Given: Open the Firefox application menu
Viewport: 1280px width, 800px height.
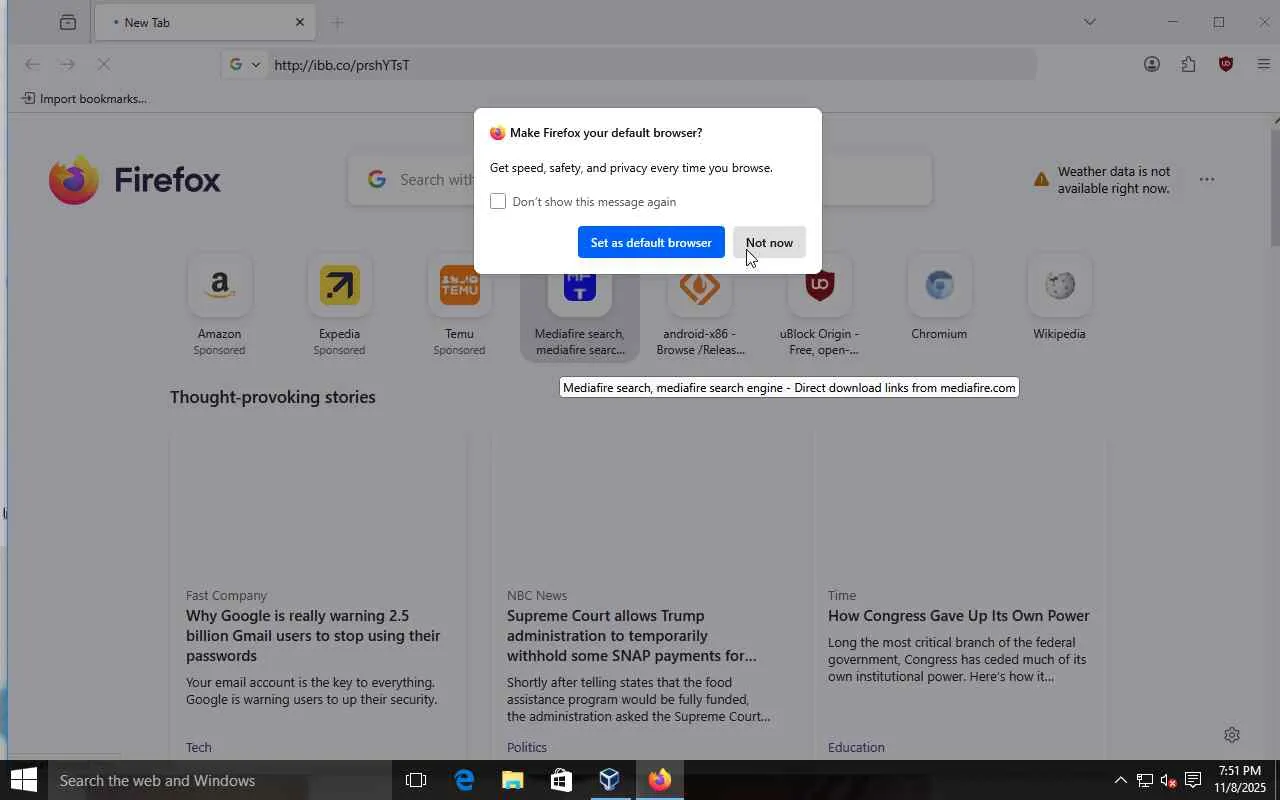Looking at the screenshot, I should pos(1263,65).
